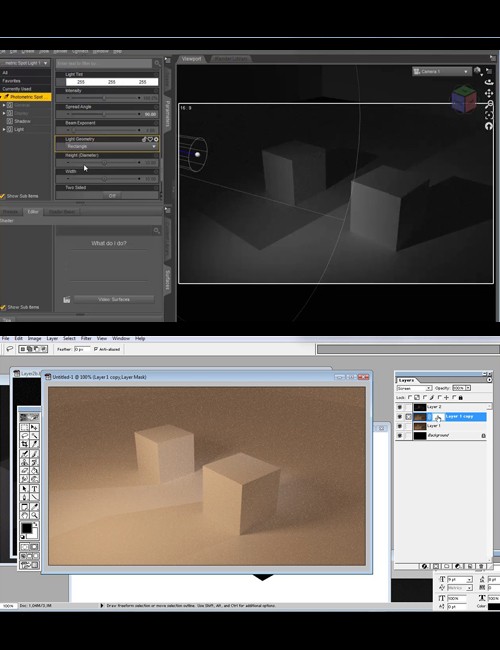Click the Light Geometry favorite heart icon
The image size is (500, 650).
(x=150, y=139)
